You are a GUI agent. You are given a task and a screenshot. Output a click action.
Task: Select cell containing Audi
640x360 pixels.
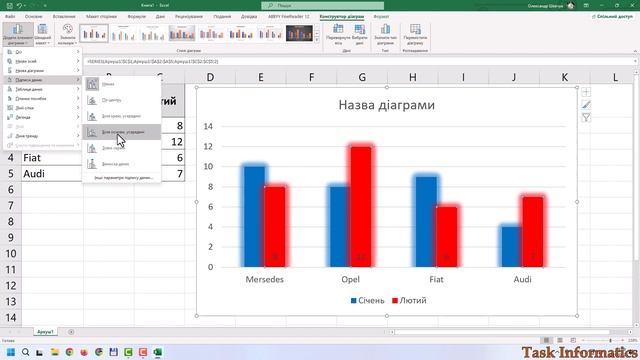click(x=52, y=173)
